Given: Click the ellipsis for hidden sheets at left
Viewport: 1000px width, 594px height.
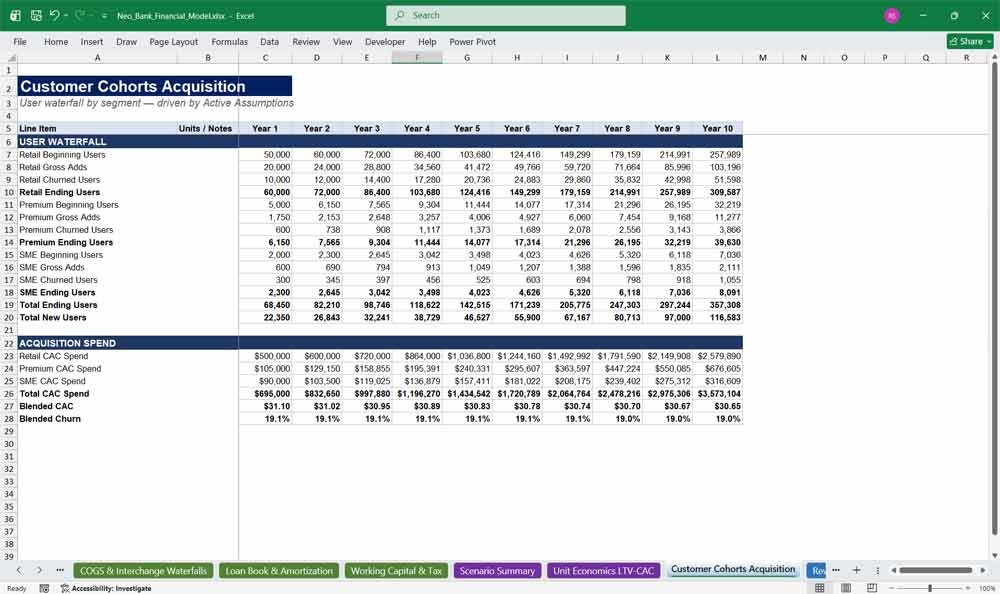Looking at the screenshot, I should [60, 570].
